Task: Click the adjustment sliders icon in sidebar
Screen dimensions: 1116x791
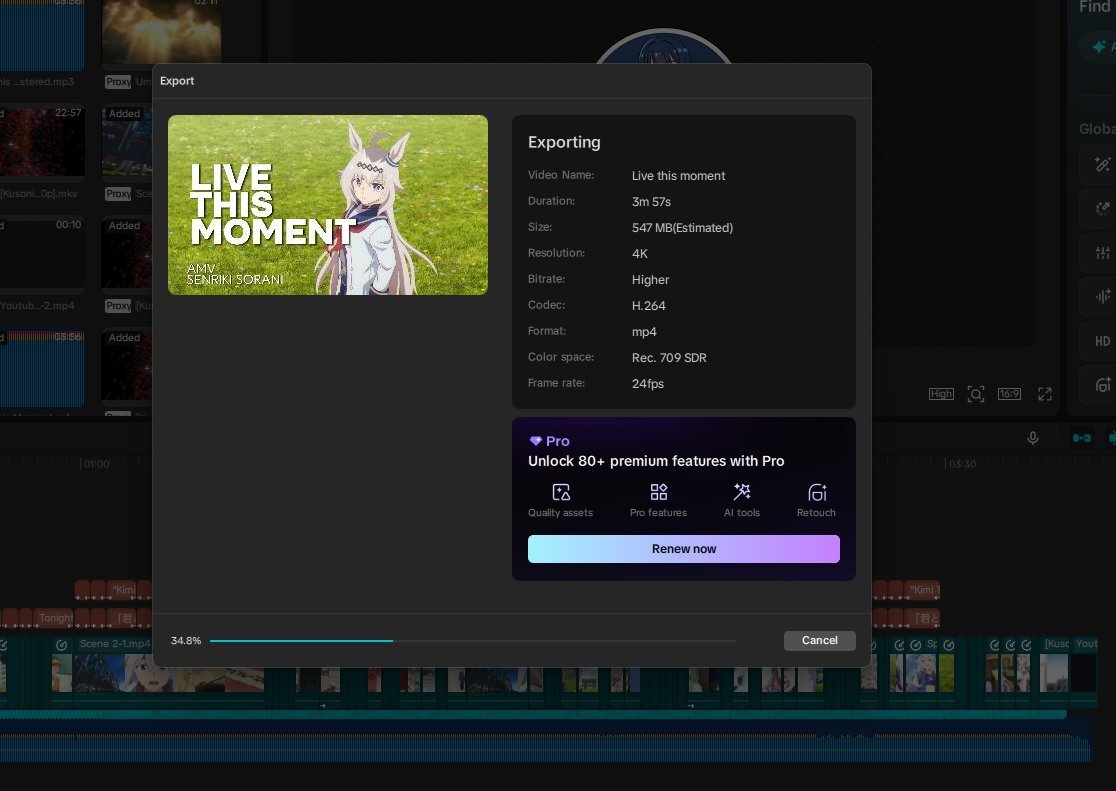Action: (1102, 253)
